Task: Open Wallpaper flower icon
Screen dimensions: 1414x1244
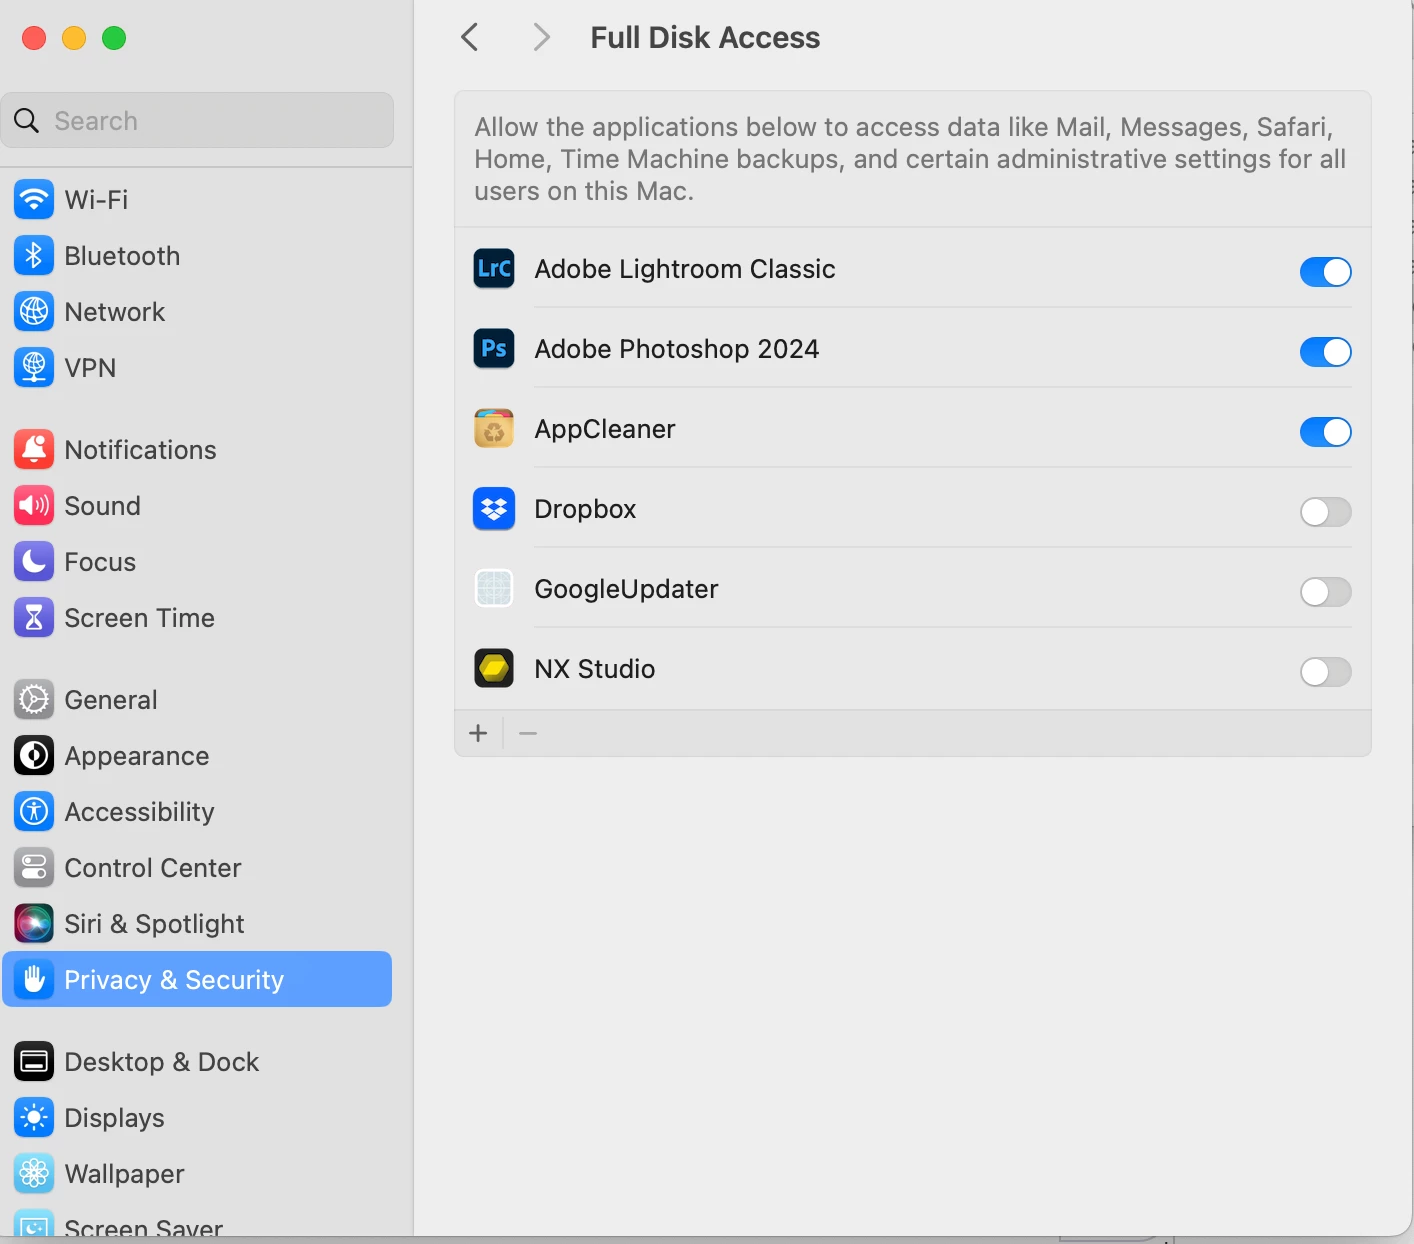Action: [34, 1174]
